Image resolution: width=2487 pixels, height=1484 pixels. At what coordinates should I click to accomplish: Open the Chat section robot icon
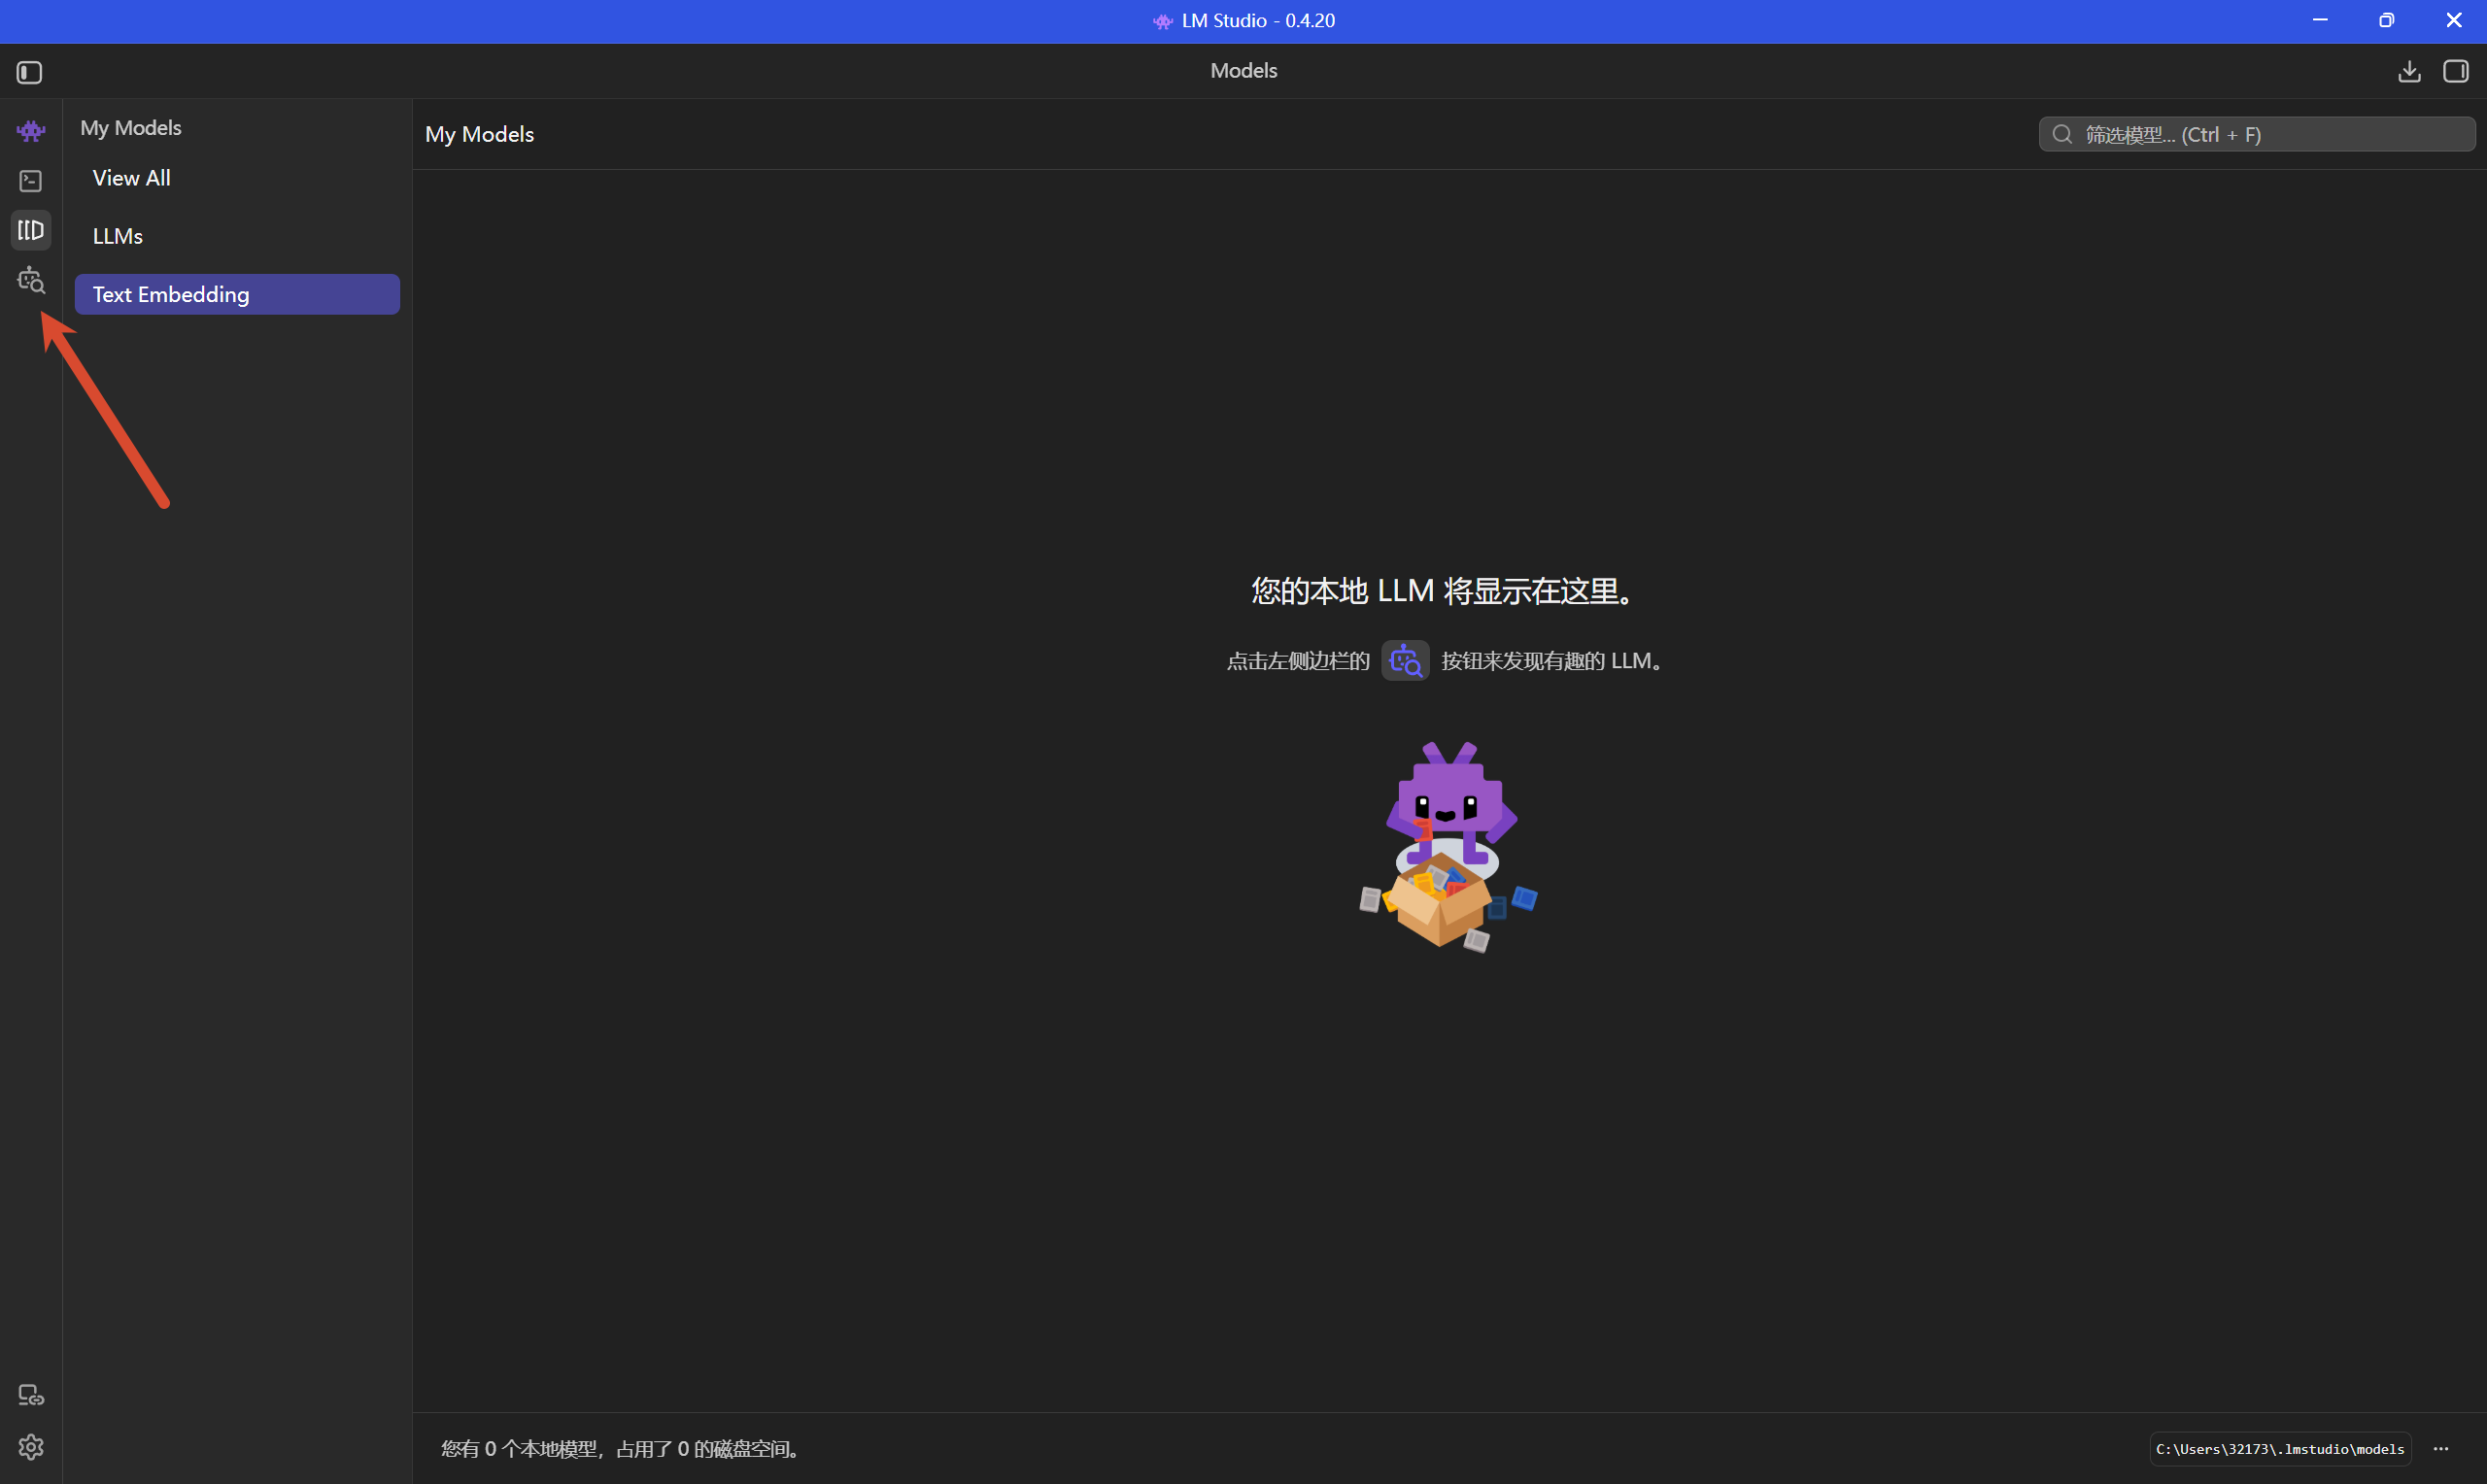point(31,131)
